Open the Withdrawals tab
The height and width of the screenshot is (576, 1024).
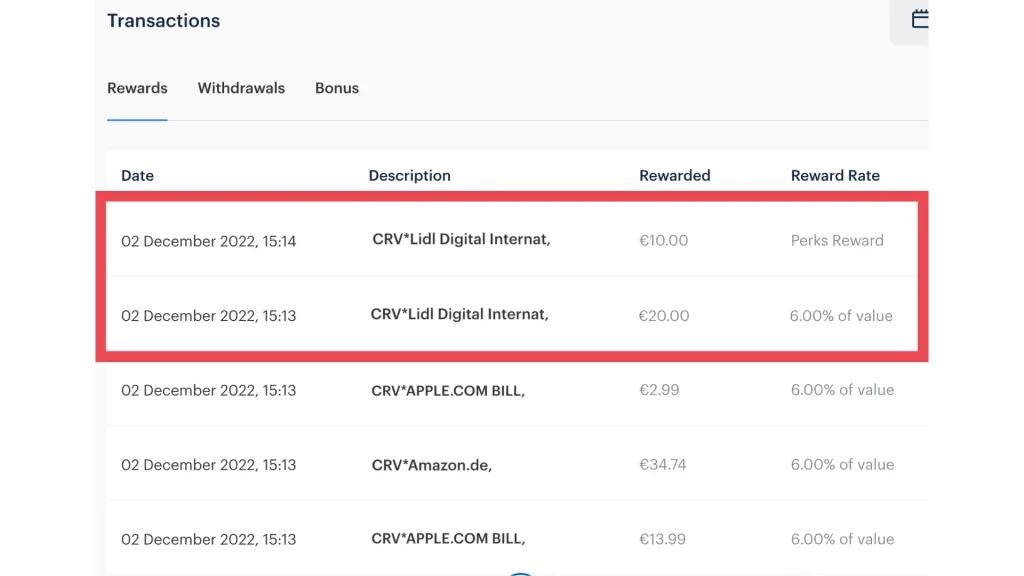point(241,88)
